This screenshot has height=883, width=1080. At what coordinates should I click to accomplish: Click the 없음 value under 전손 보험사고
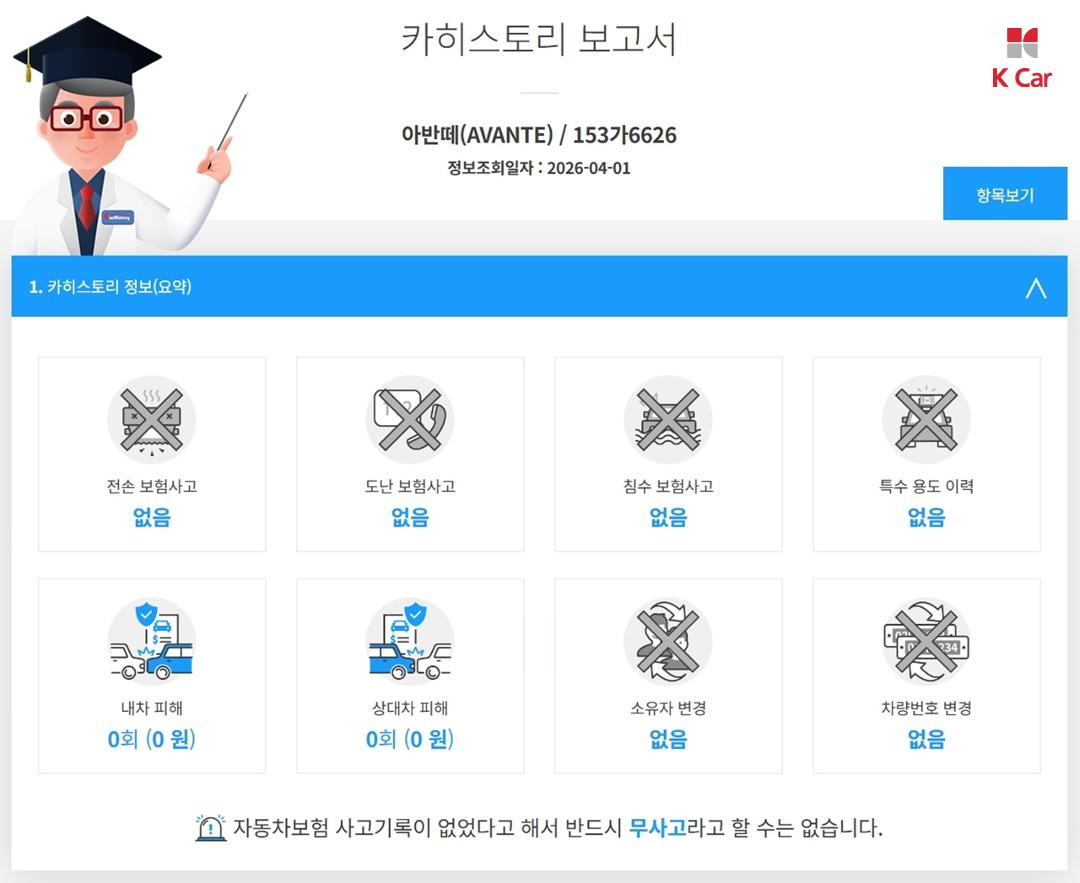point(152,517)
